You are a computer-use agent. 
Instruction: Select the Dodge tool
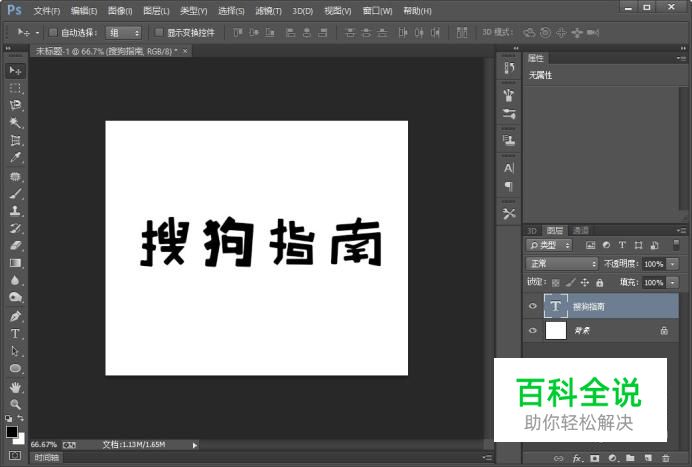click(15, 297)
